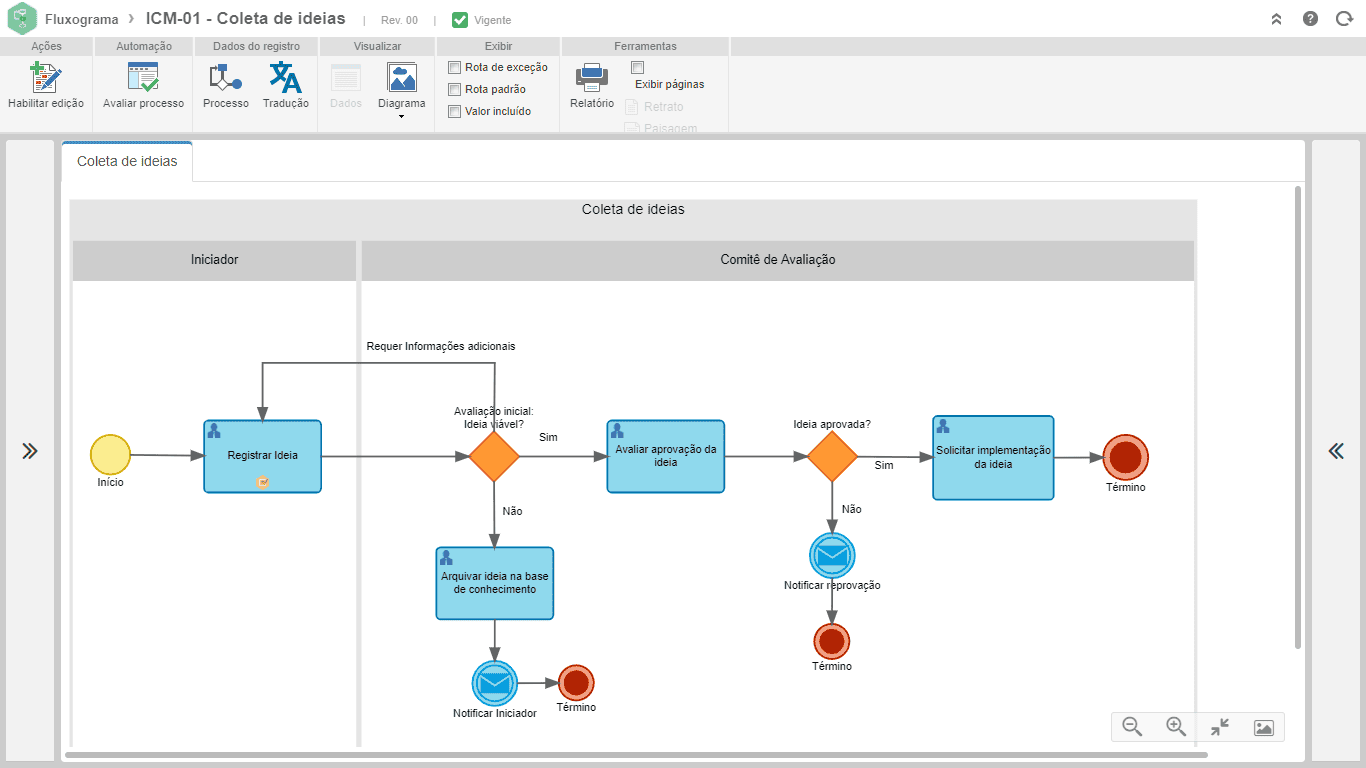1366x768 pixels.
Task: Open the Diagrama dropdown arrow
Action: (402, 117)
